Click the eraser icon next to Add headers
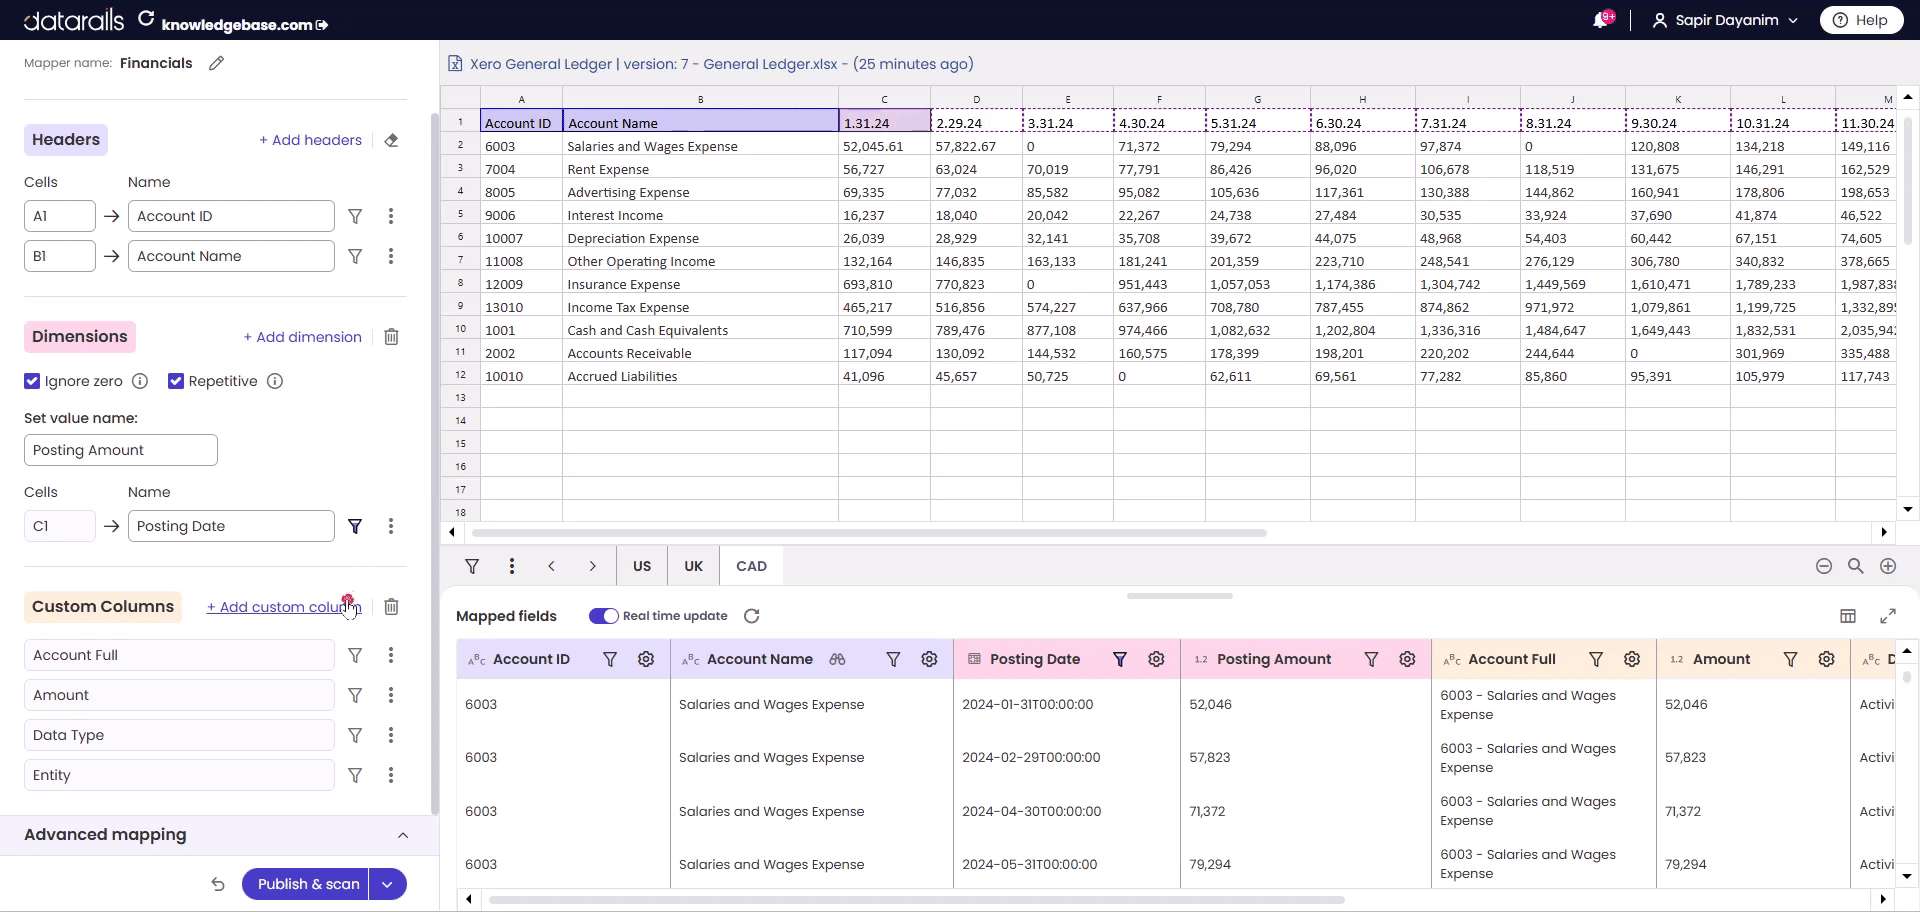 pyautogui.click(x=391, y=140)
